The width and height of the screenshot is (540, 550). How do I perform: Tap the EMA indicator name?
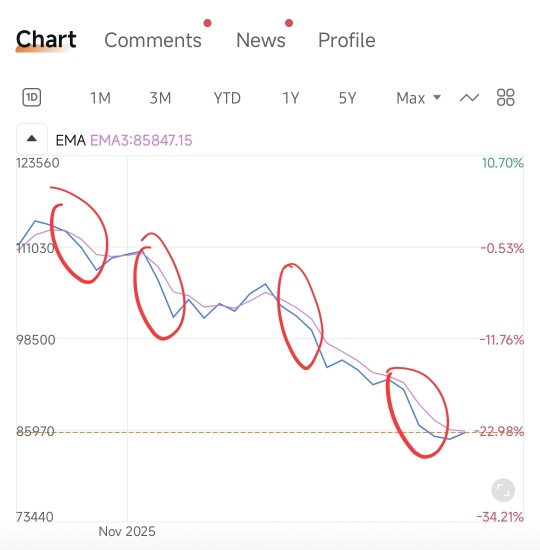[x=71, y=141]
